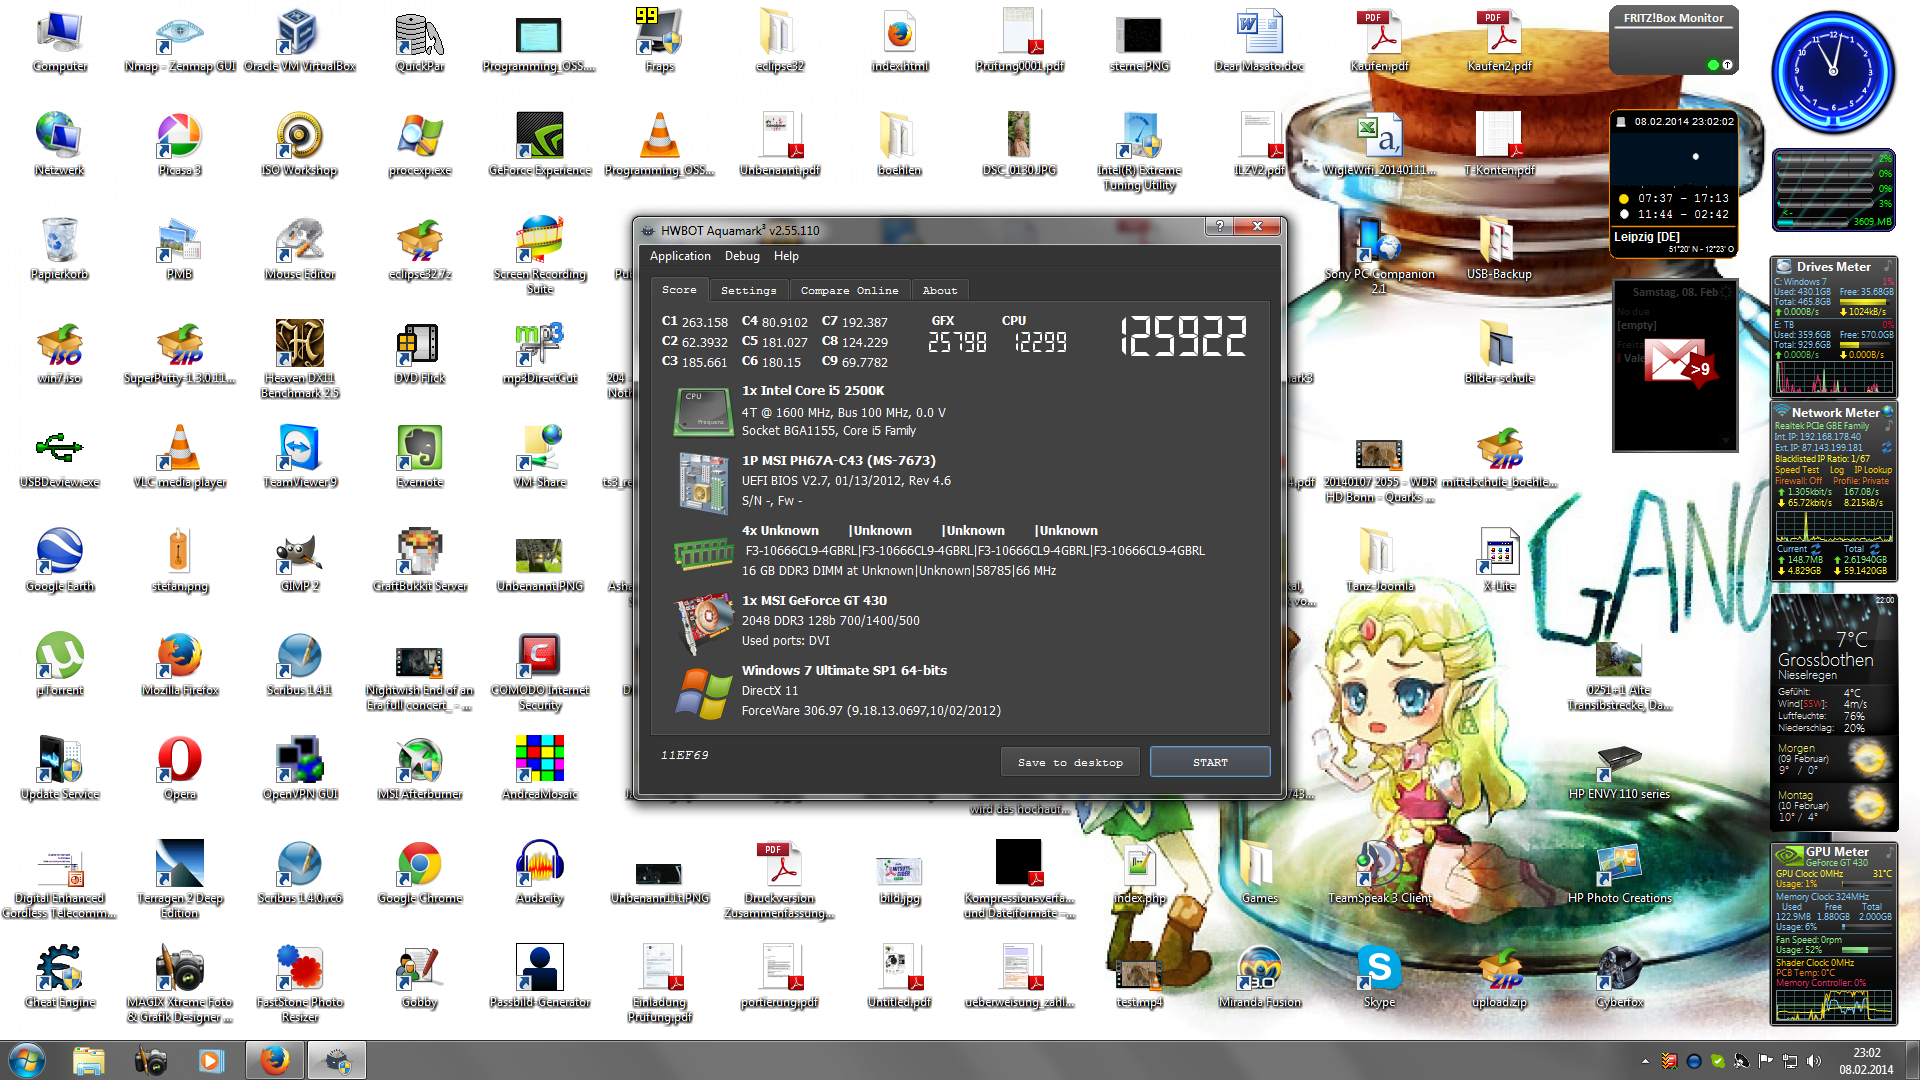This screenshot has width=1920, height=1080.
Task: Click the motherboard icon in Aquamark
Action: 703,483
